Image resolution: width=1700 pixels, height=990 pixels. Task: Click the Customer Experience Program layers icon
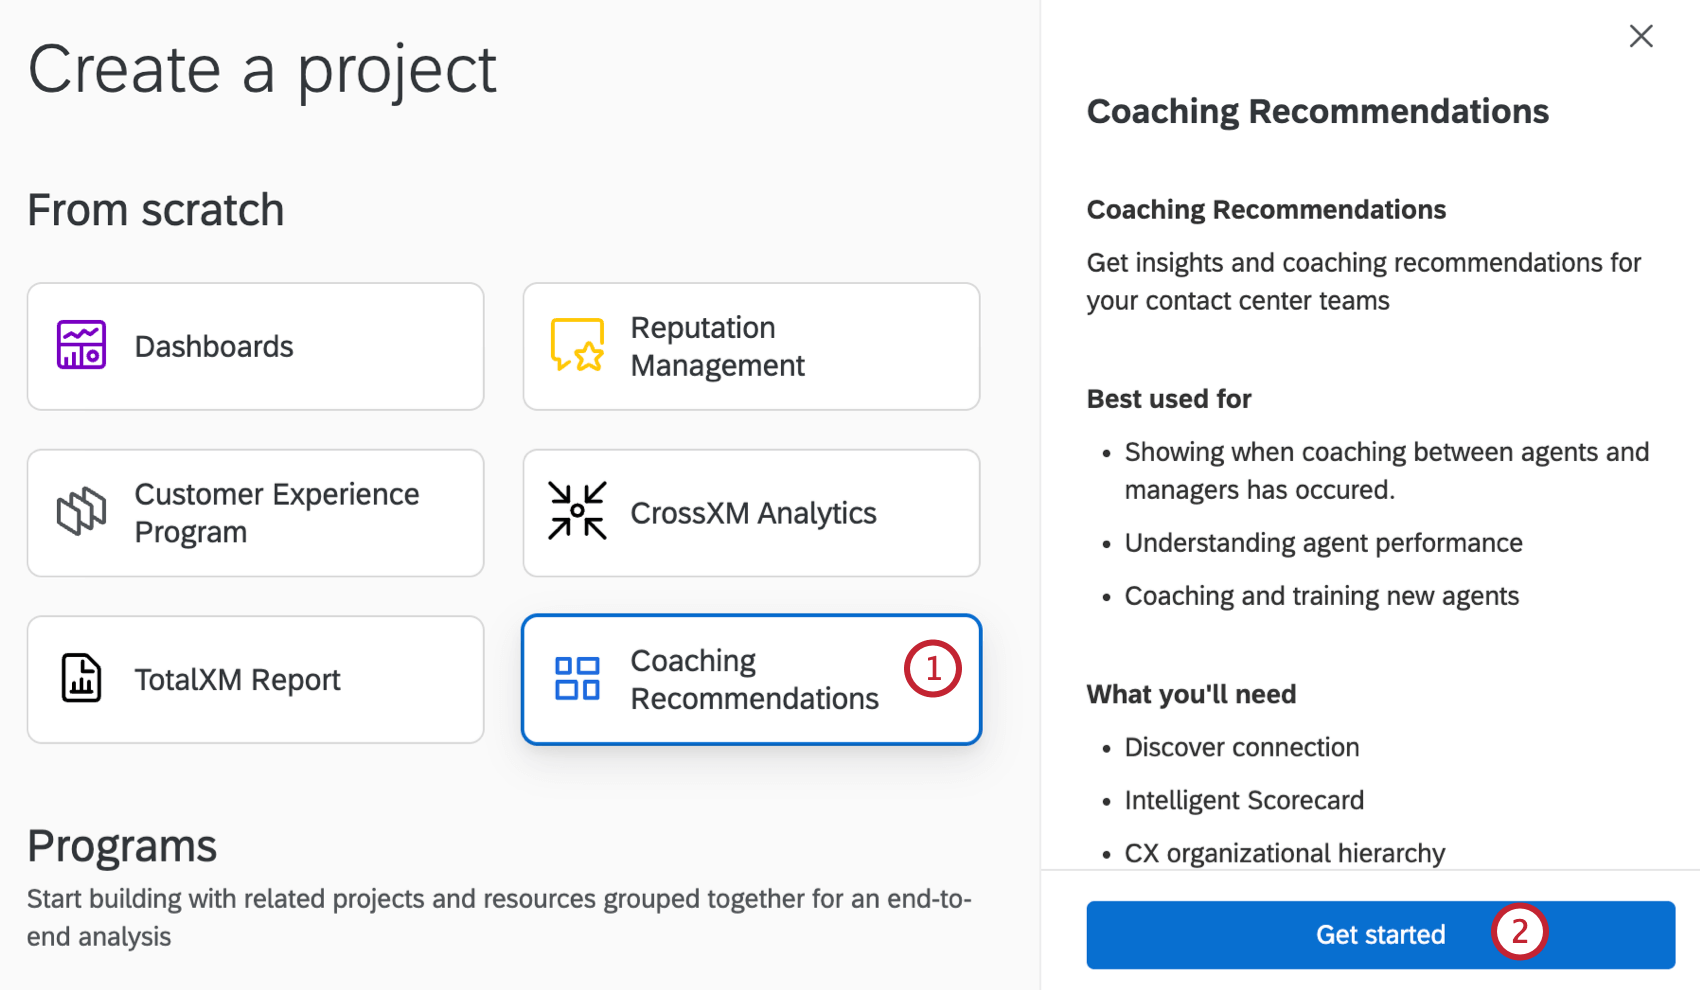[81, 512]
